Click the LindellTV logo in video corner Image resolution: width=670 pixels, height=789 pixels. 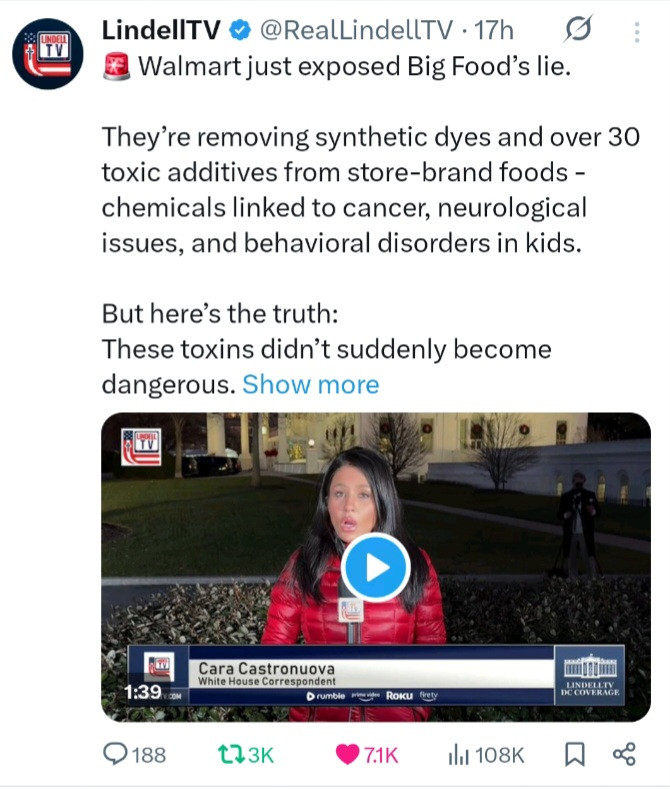(141, 447)
